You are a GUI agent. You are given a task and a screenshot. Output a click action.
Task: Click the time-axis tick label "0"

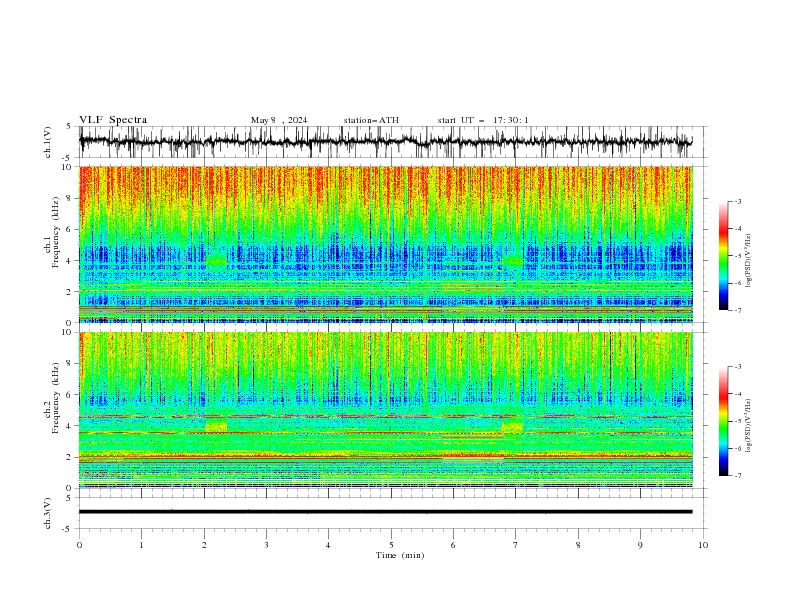[79, 545]
